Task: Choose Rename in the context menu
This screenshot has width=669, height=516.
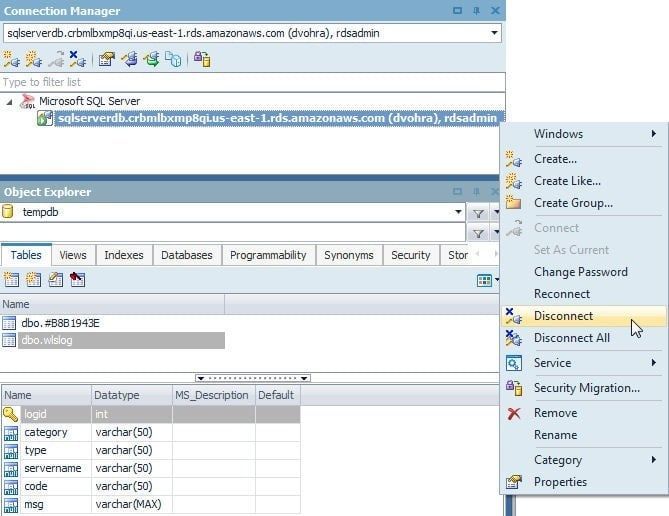Action: point(584,435)
